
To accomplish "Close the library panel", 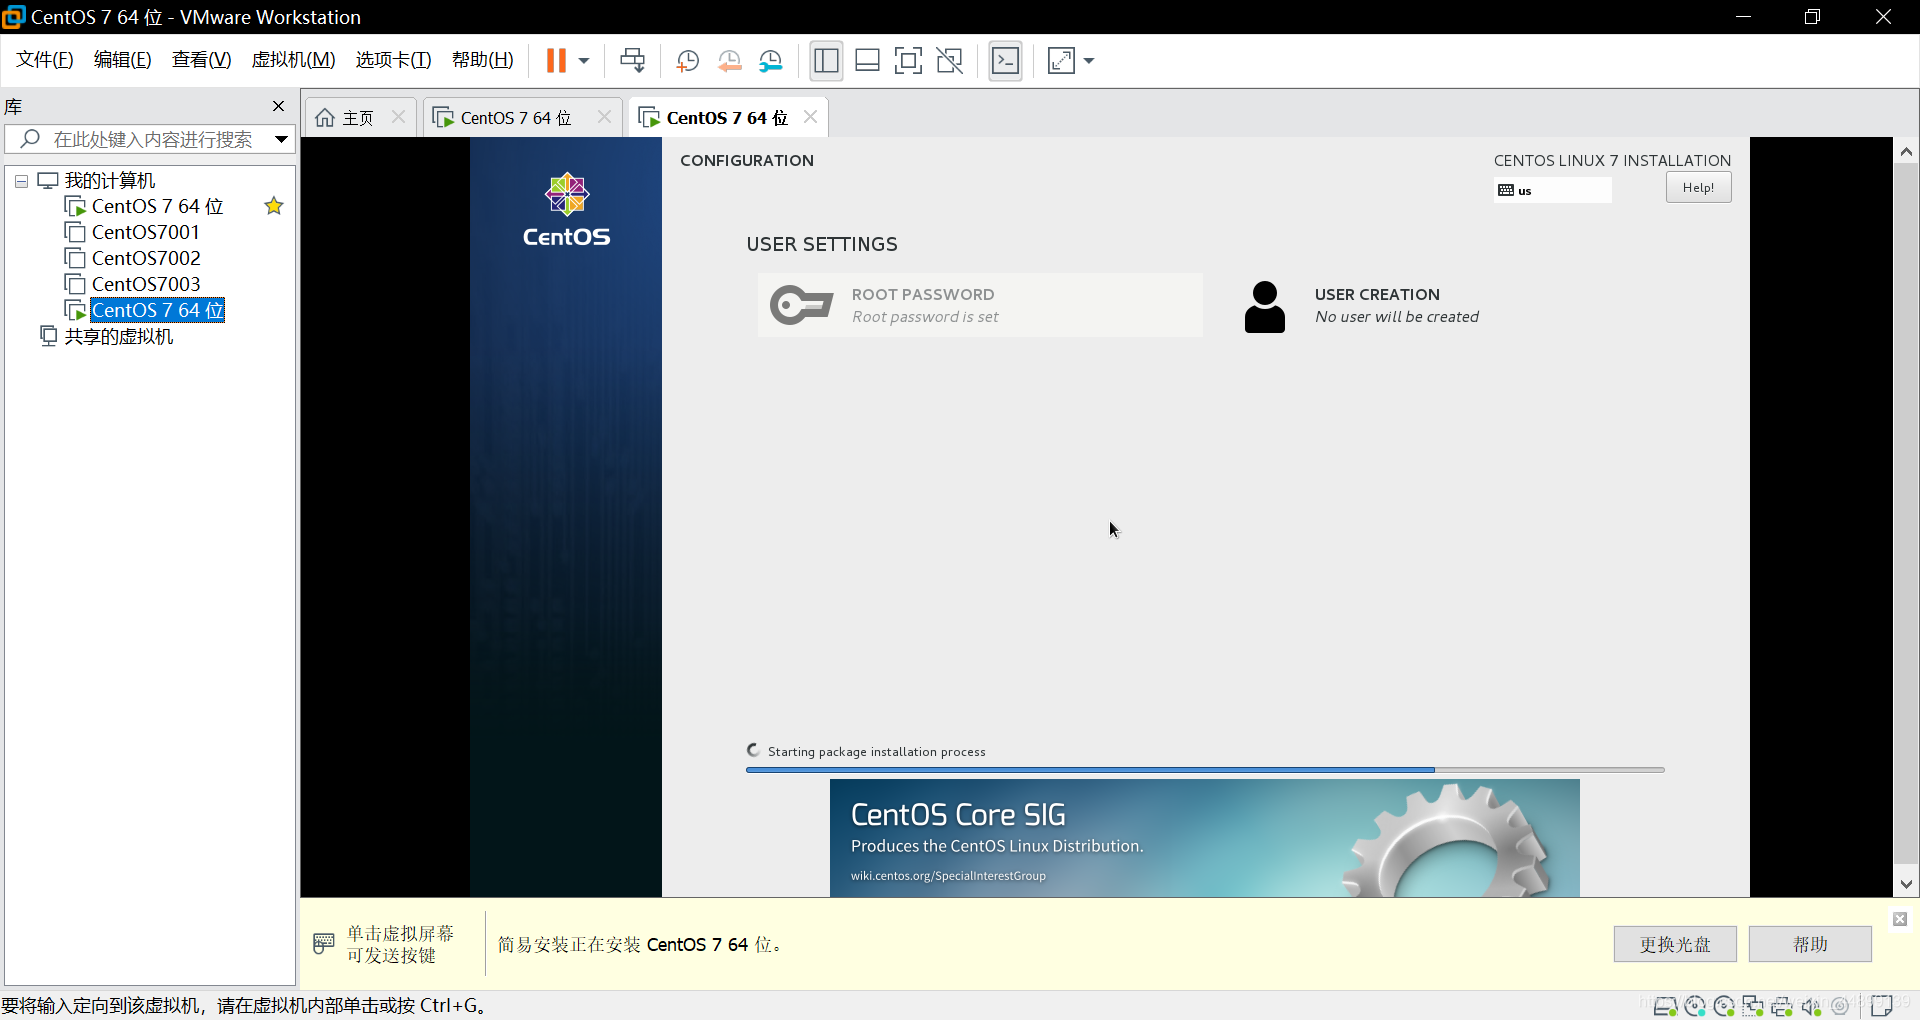I will 279,106.
